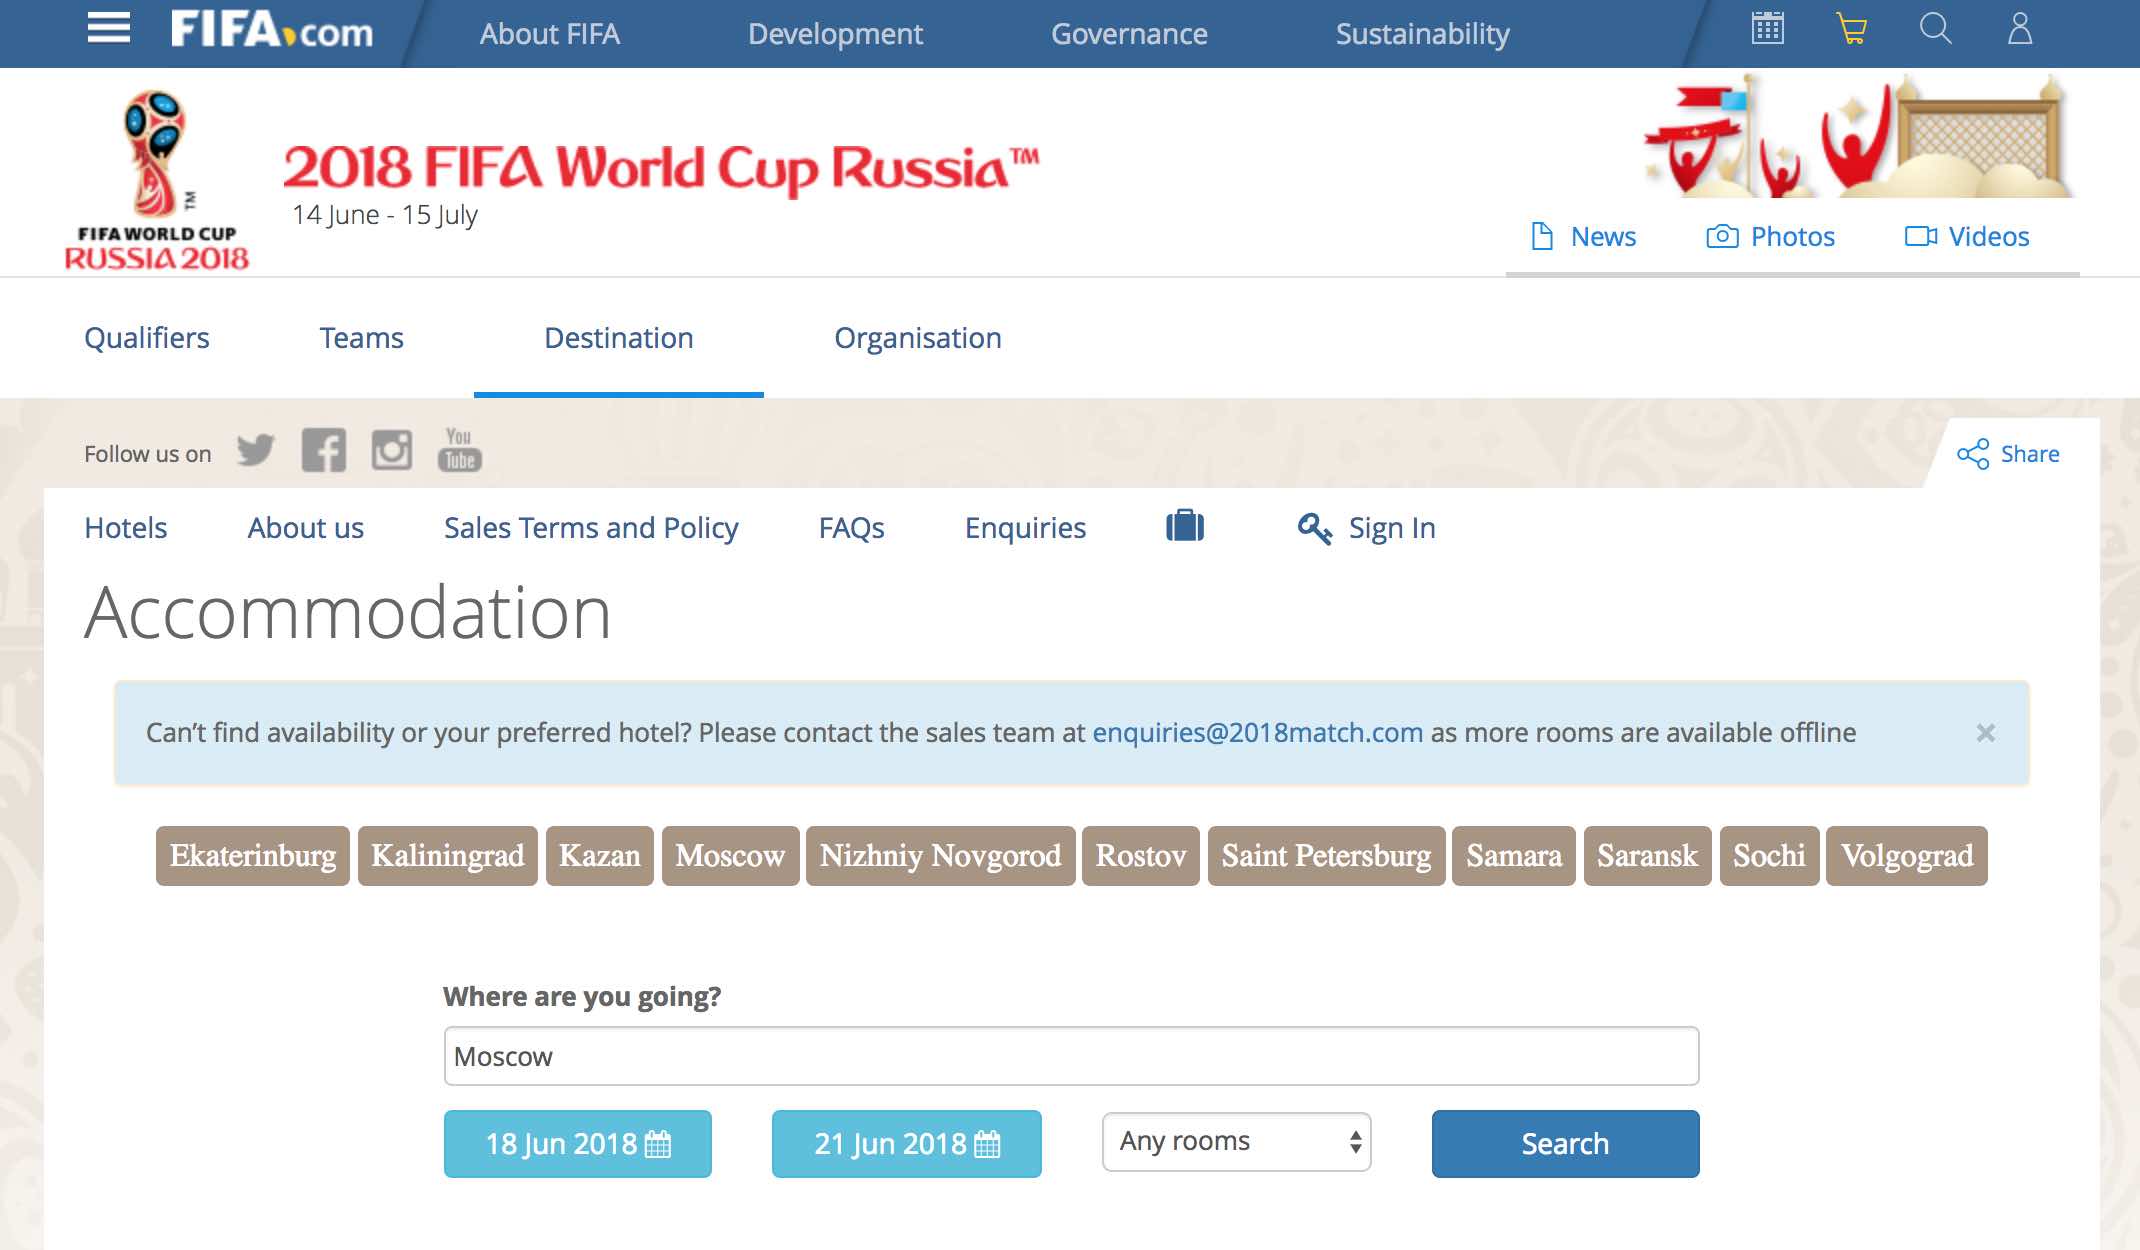Dismiss the availability notice with X
The width and height of the screenshot is (2140, 1250).
point(1986,733)
